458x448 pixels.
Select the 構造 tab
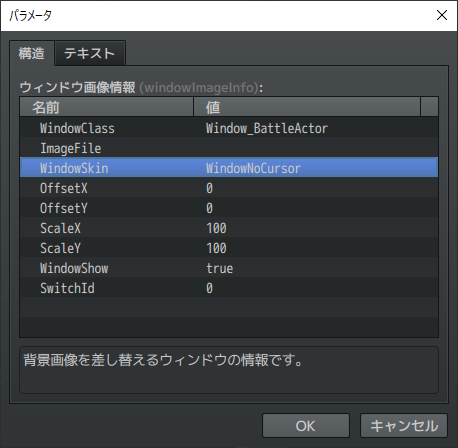(x=32, y=53)
